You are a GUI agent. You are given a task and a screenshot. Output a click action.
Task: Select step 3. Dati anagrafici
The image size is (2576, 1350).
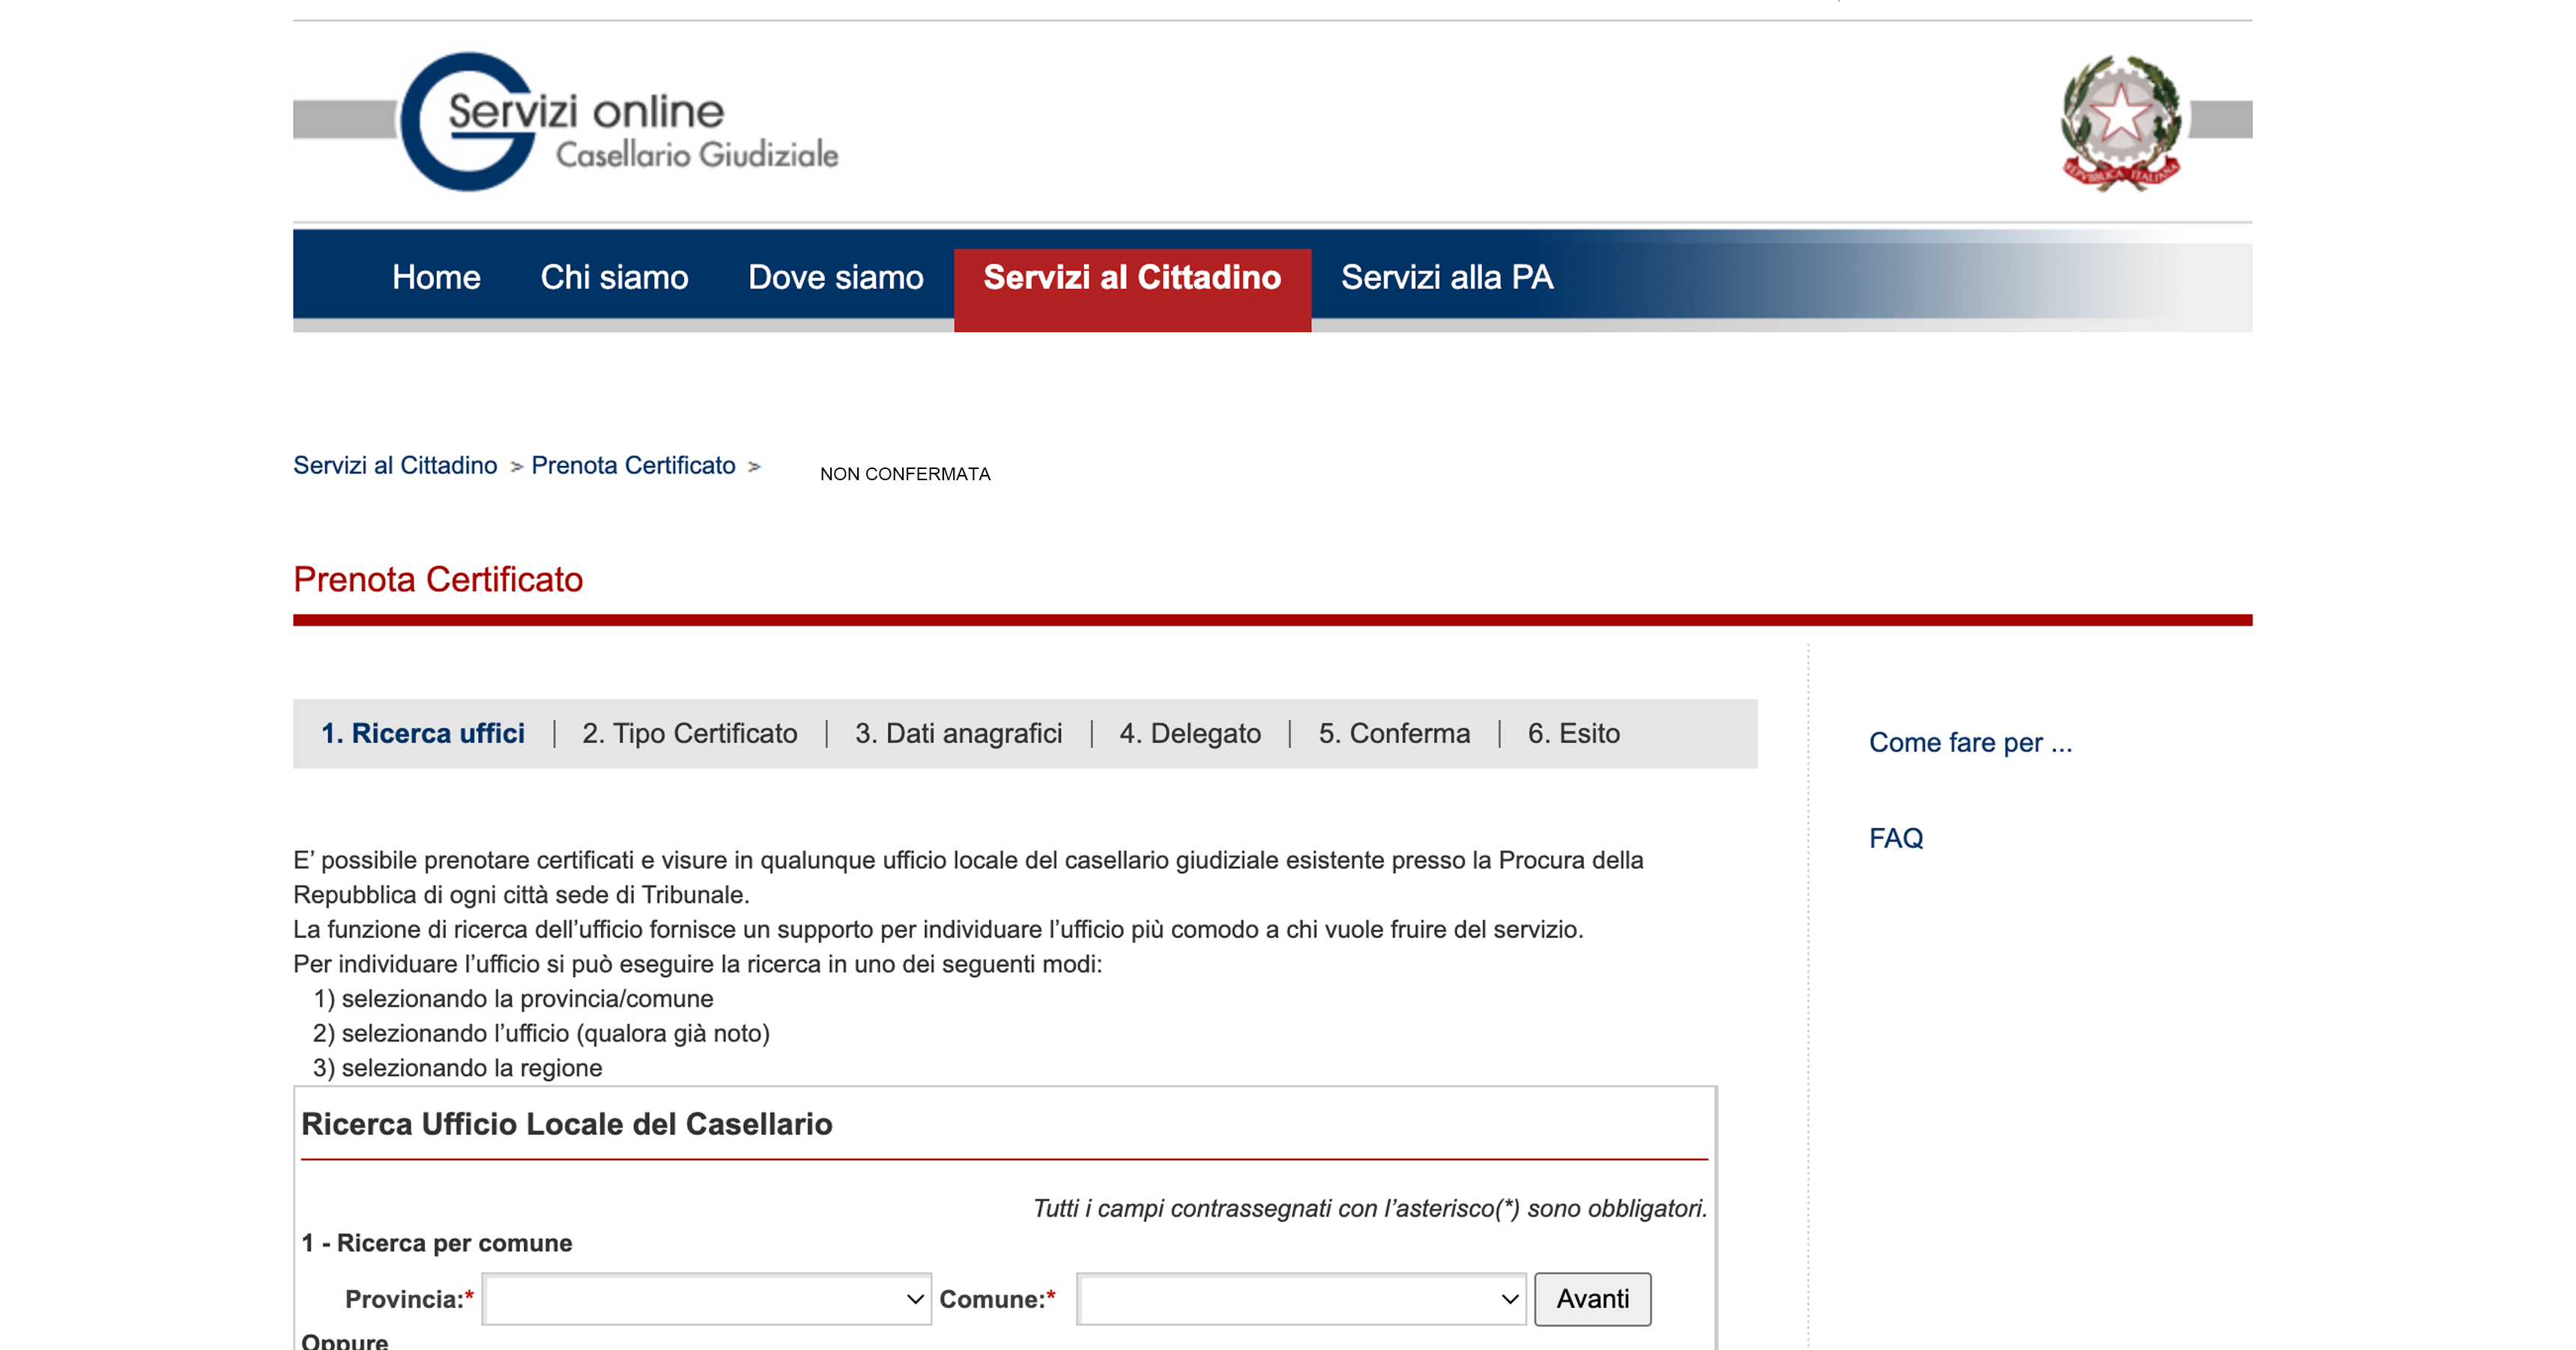(958, 734)
